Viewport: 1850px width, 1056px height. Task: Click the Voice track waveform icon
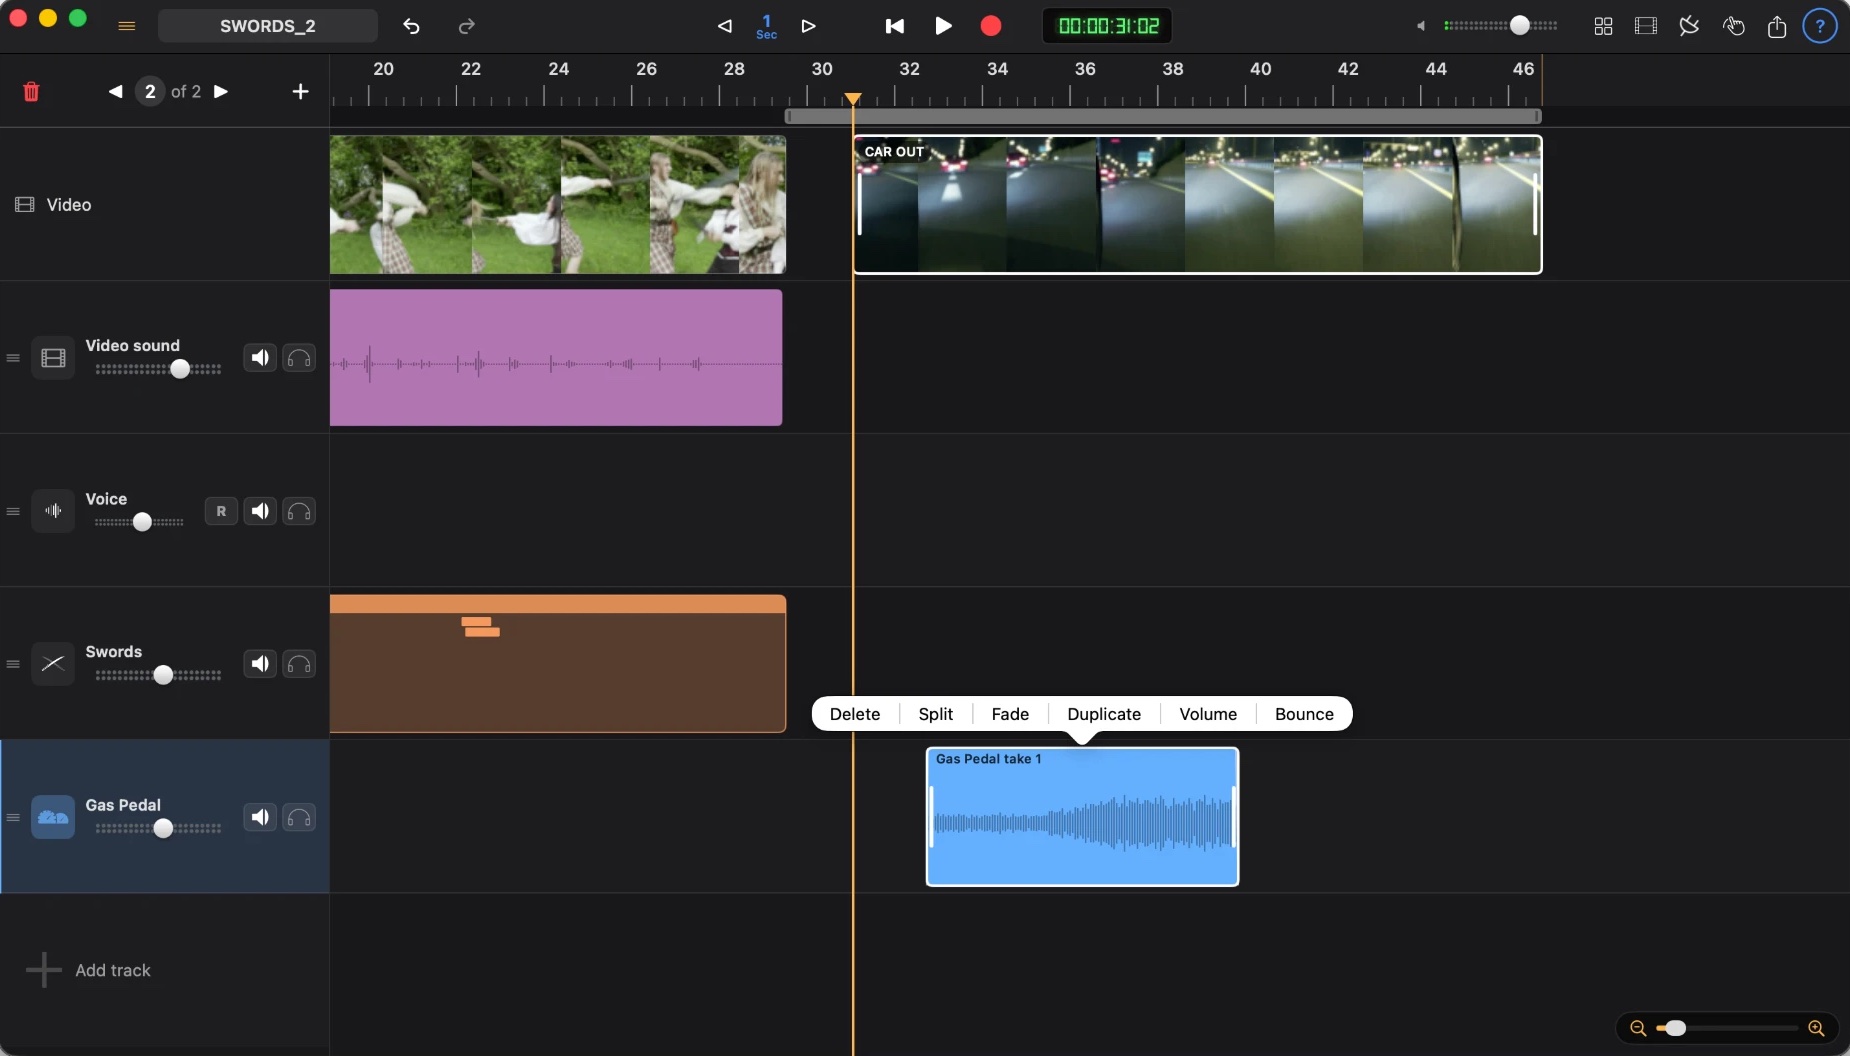[53, 511]
